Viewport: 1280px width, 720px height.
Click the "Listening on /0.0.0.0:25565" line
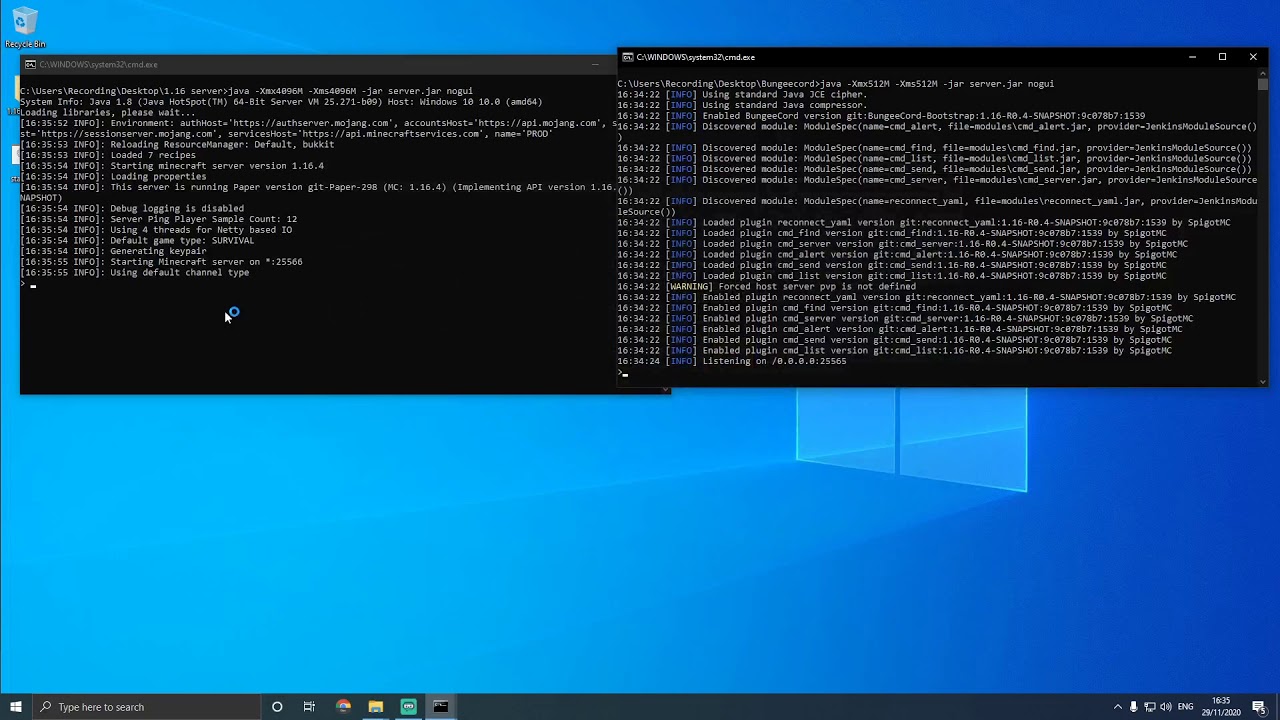(x=731, y=361)
